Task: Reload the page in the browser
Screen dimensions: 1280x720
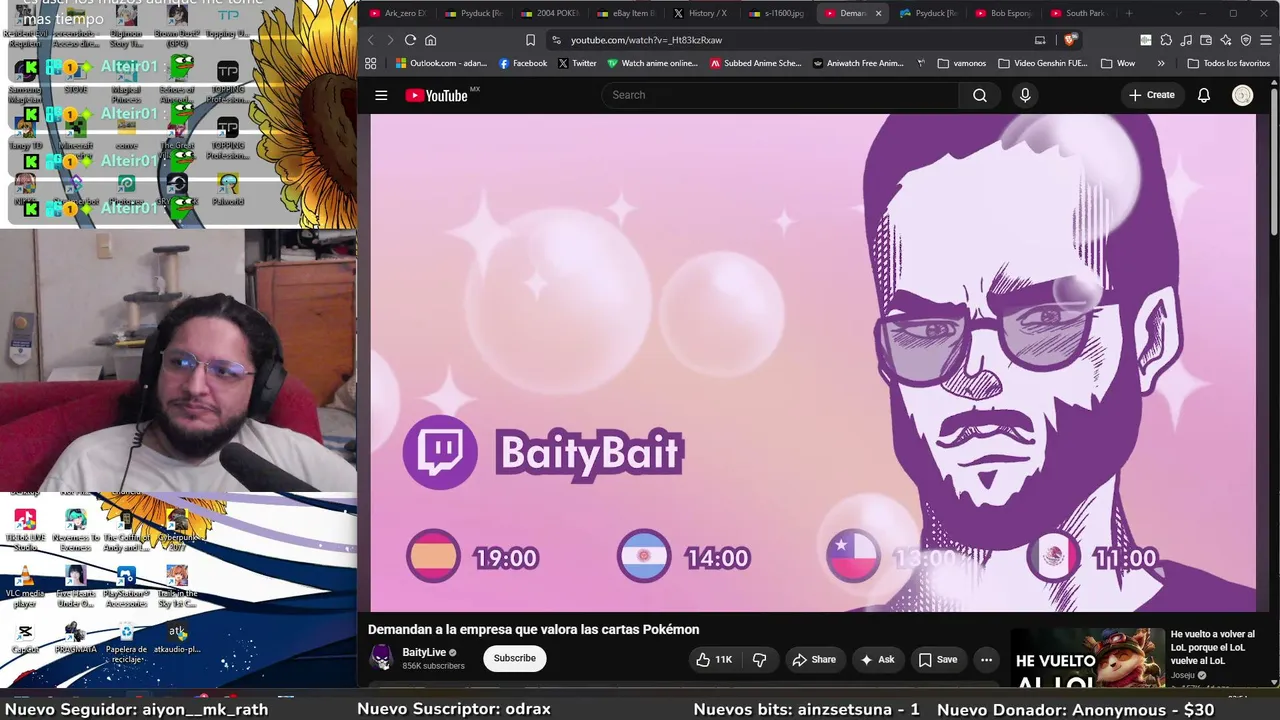Action: pos(410,40)
